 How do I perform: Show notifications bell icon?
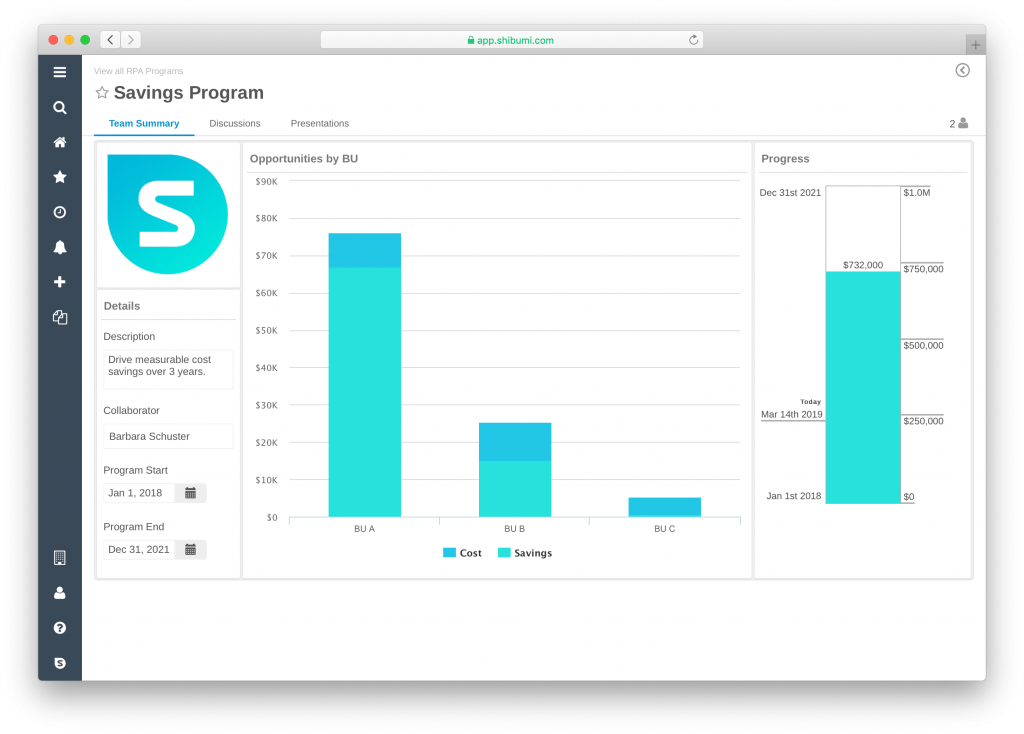(60, 247)
